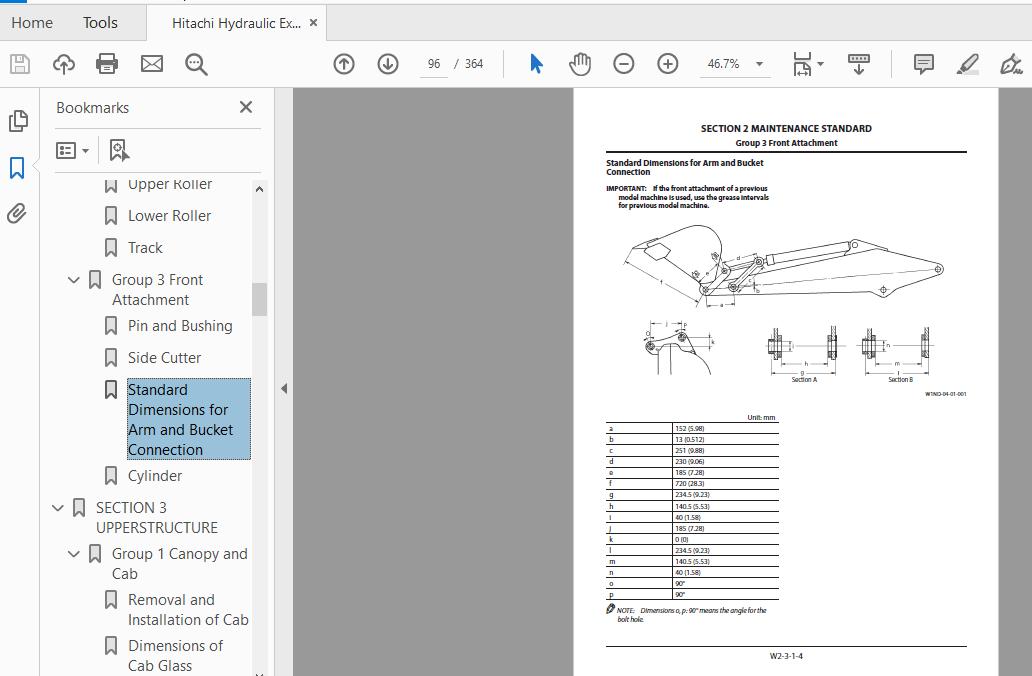This screenshot has height=676, width=1032.
Task: Activate the Selection arrow tool
Action: (x=536, y=64)
